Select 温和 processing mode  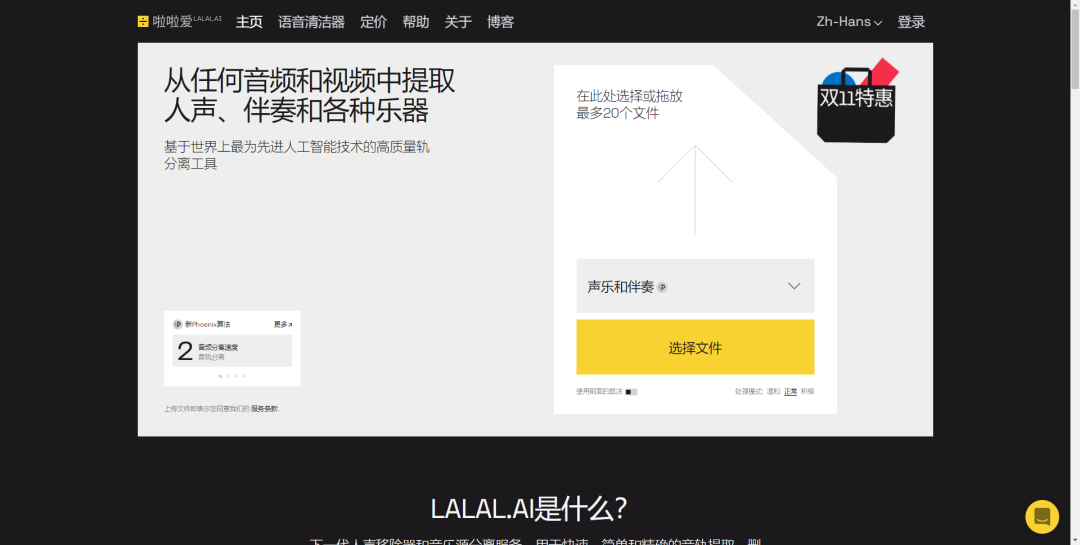tap(773, 391)
